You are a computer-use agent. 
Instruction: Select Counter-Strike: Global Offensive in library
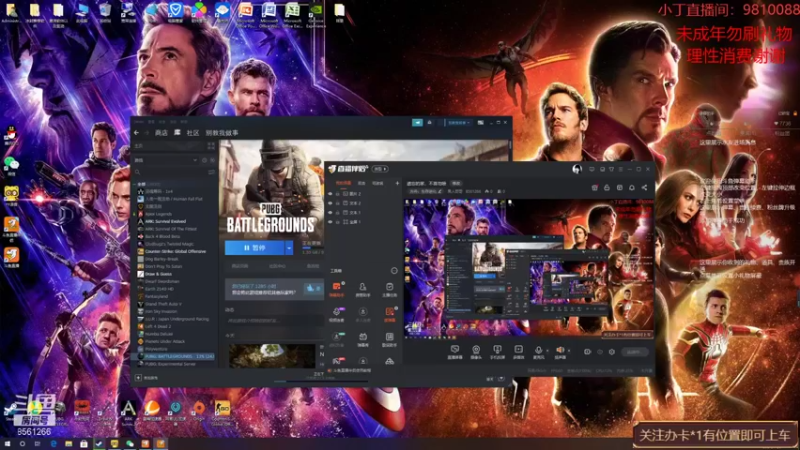click(176, 251)
